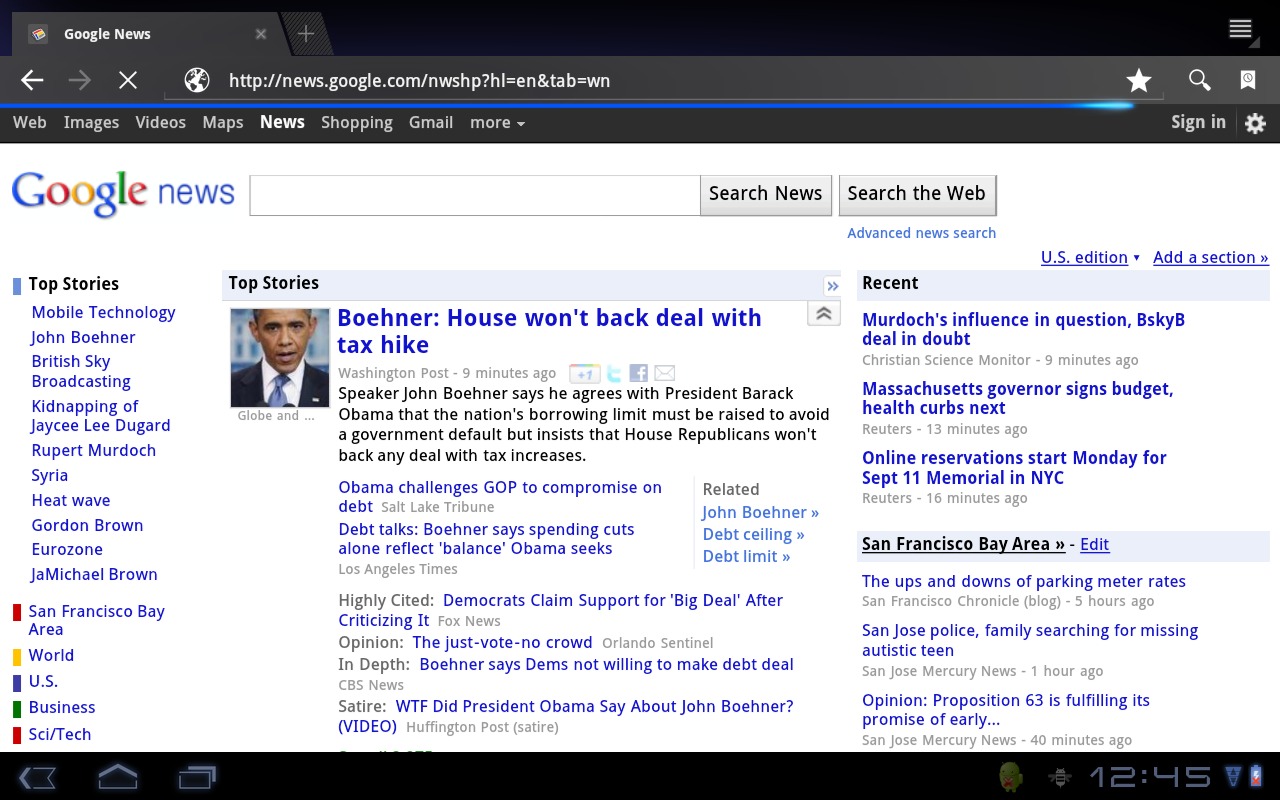
Task: Open the USB debugging notification icon
Action: pos(1059,777)
